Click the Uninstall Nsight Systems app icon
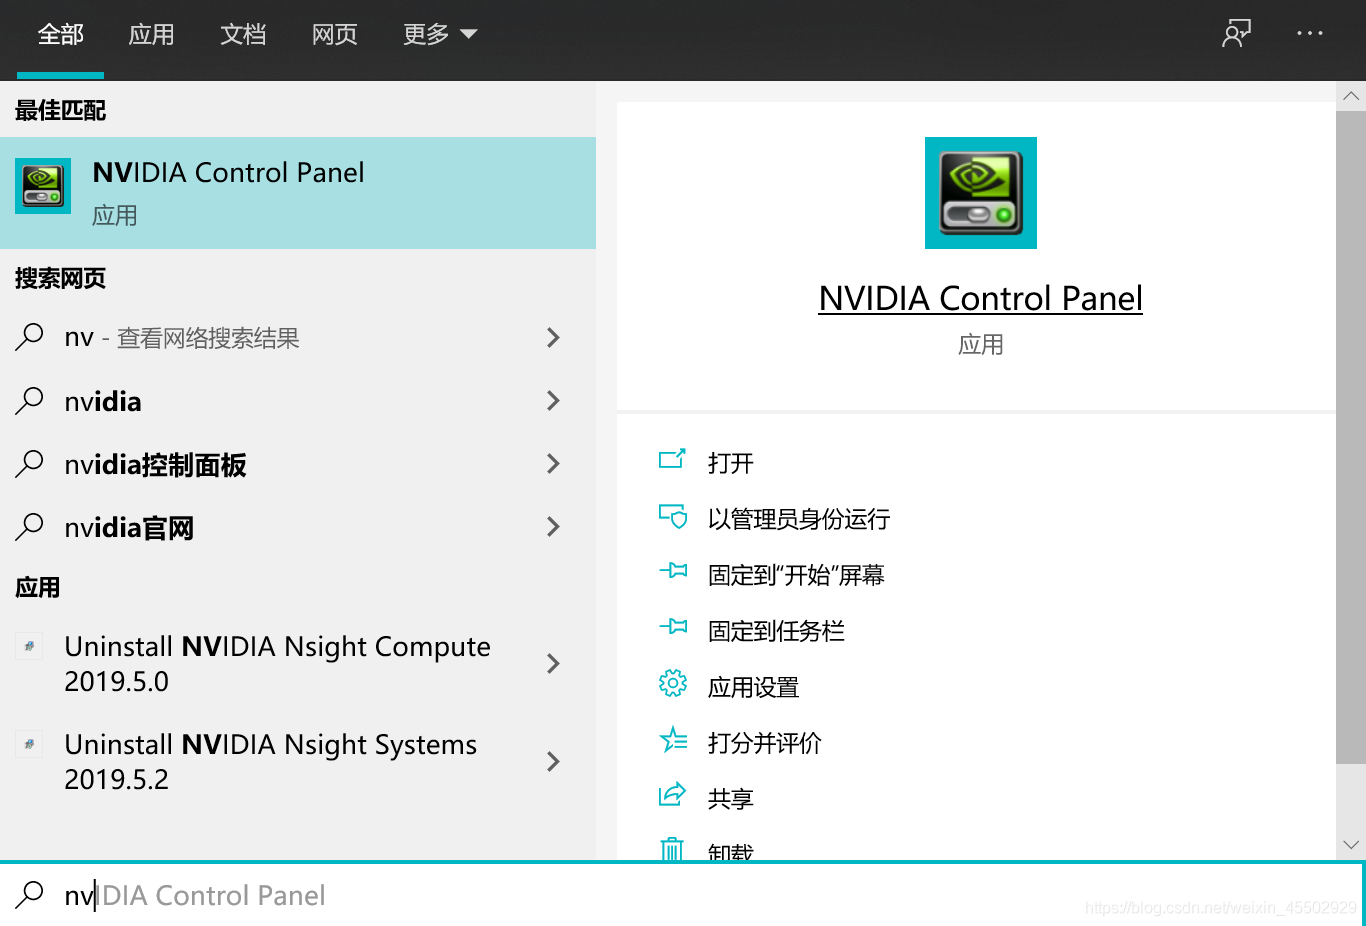The height and width of the screenshot is (926, 1366). (29, 744)
